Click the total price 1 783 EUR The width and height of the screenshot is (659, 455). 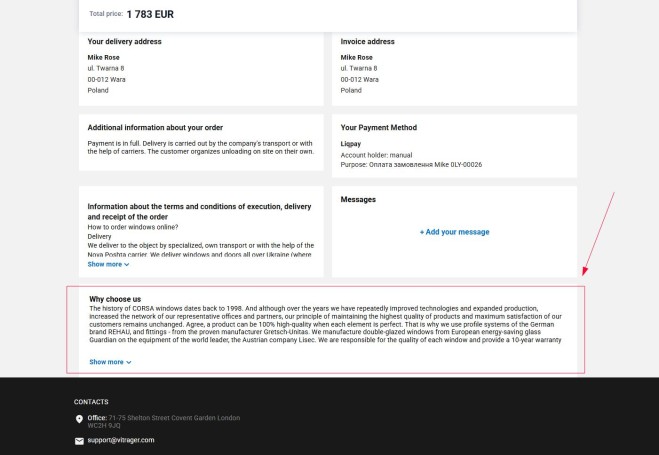pyautogui.click(x=150, y=14)
